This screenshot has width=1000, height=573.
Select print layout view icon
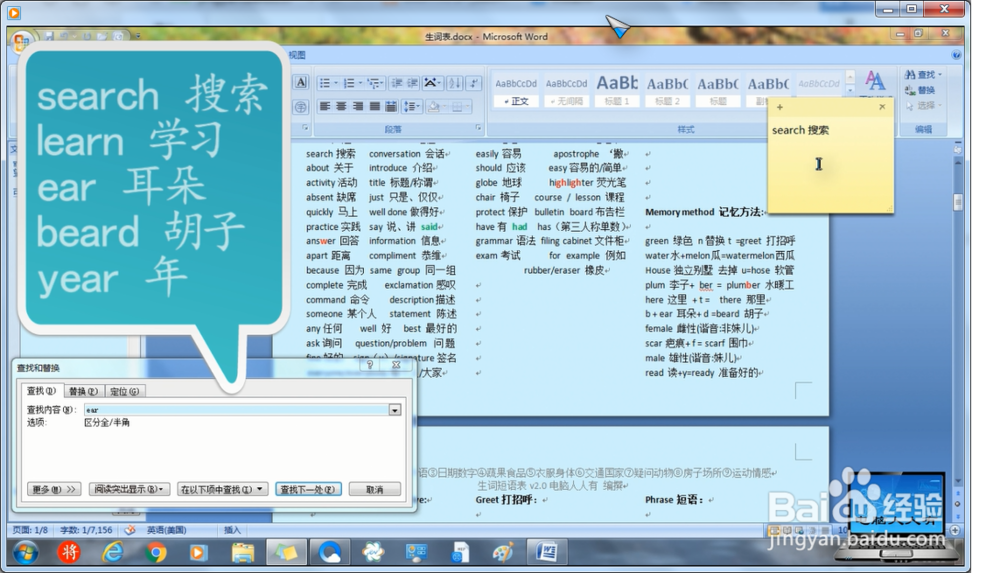point(774,530)
